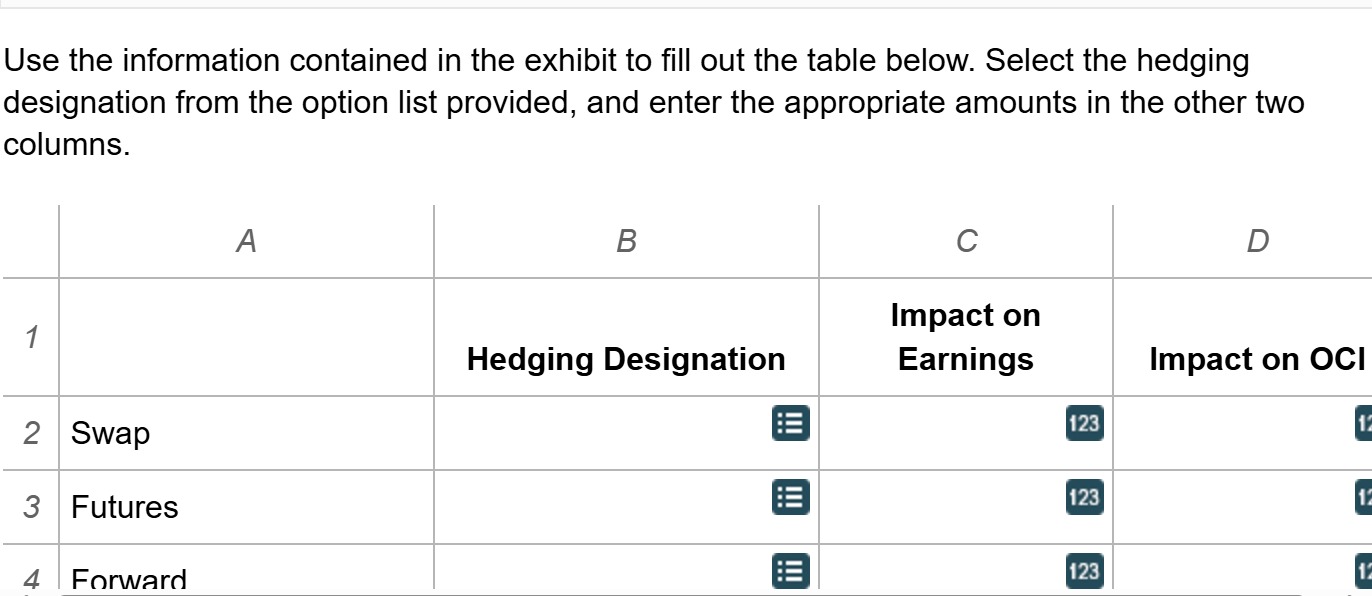The image size is (1372, 596).
Task: Click the Swap row label
Action: pos(110,433)
